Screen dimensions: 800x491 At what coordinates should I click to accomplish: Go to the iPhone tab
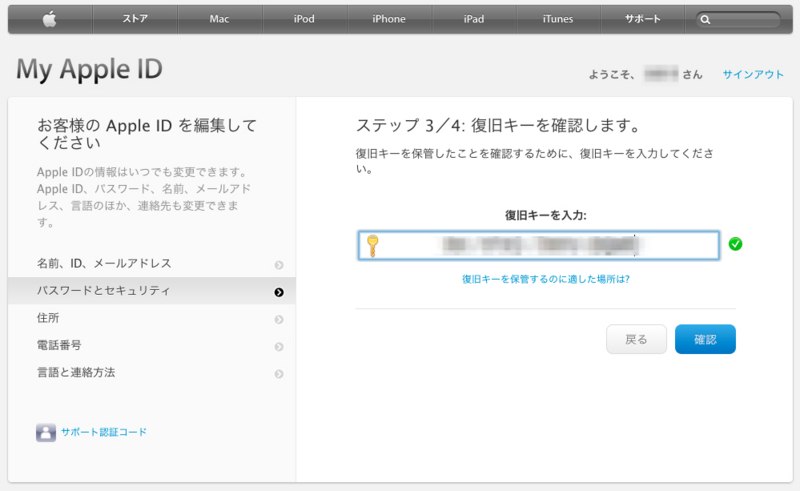click(389, 19)
